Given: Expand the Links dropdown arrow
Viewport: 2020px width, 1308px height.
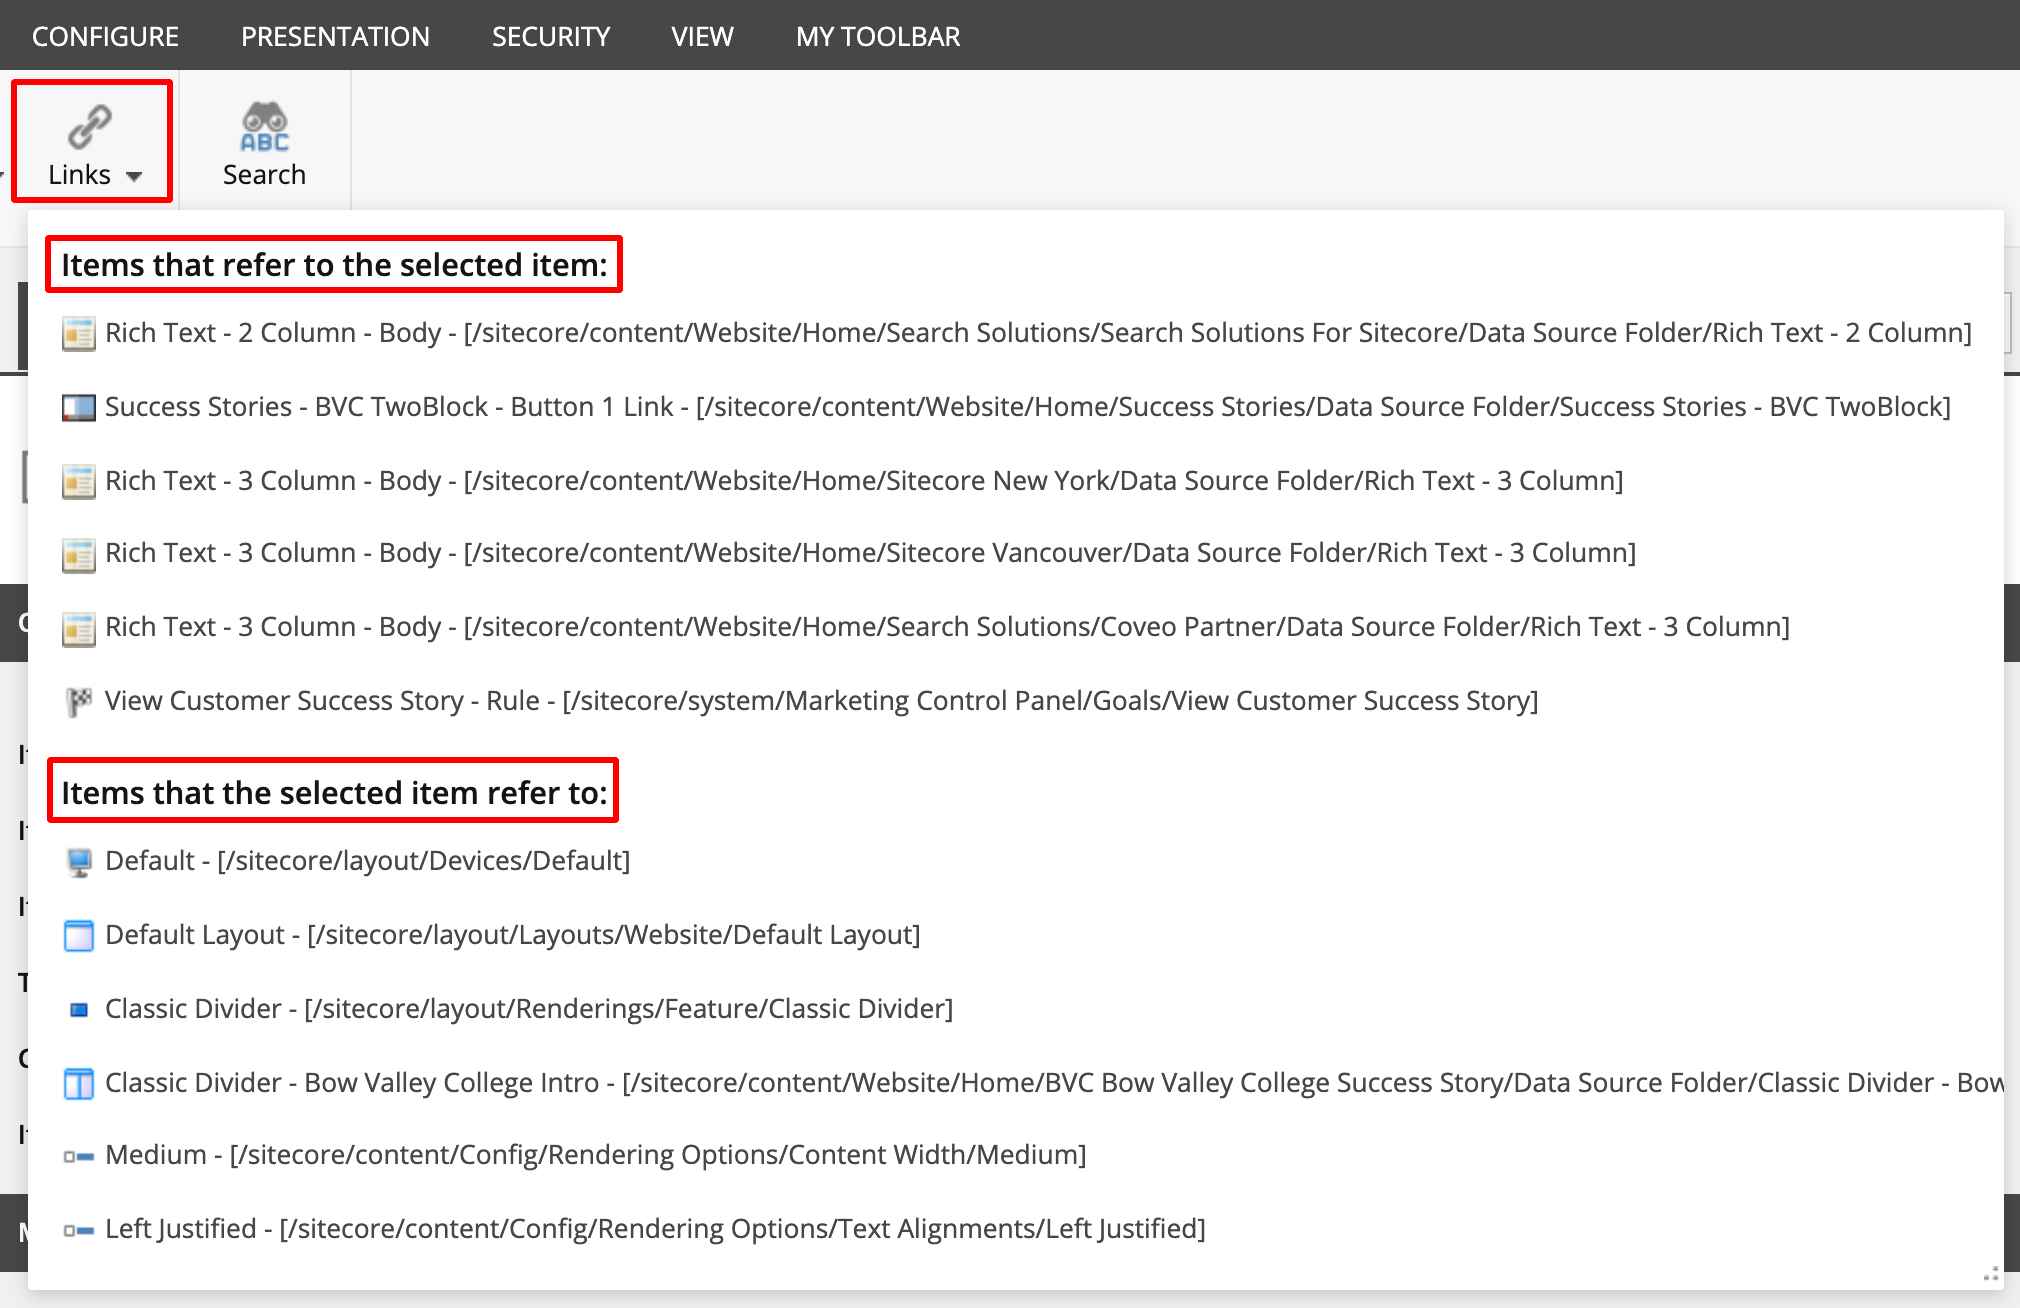Looking at the screenshot, I should (134, 177).
